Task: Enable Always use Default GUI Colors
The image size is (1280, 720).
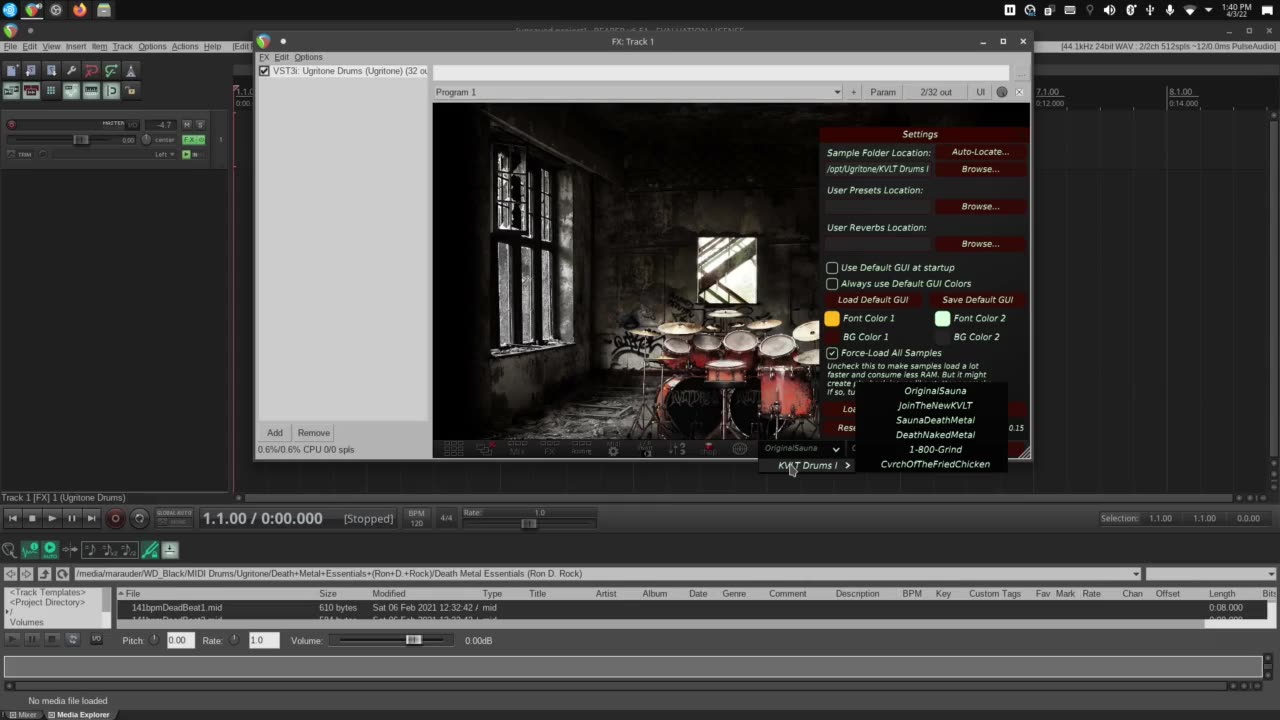Action: tap(832, 284)
